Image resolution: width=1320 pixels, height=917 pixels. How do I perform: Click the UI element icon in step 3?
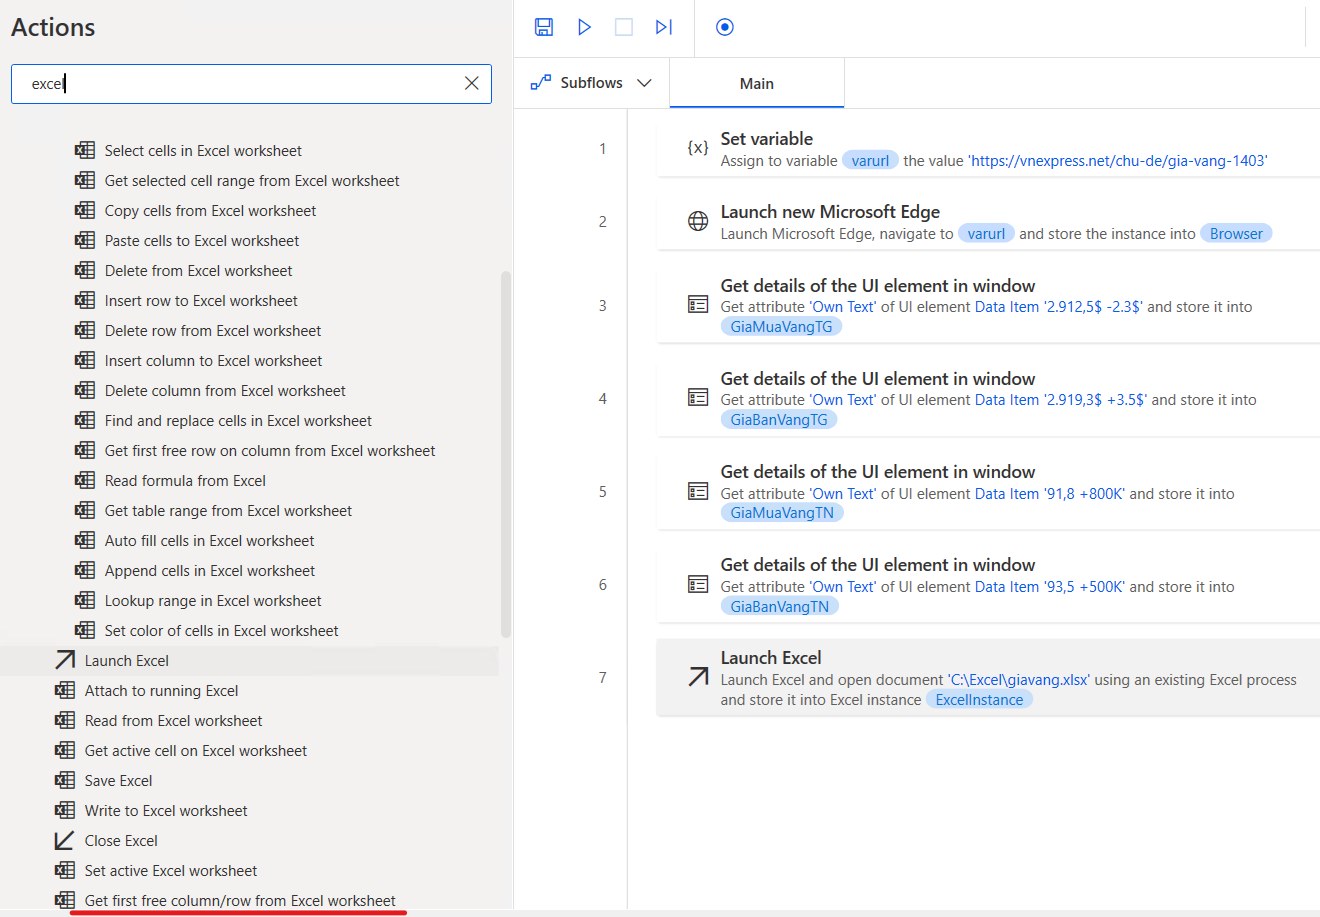coord(698,305)
